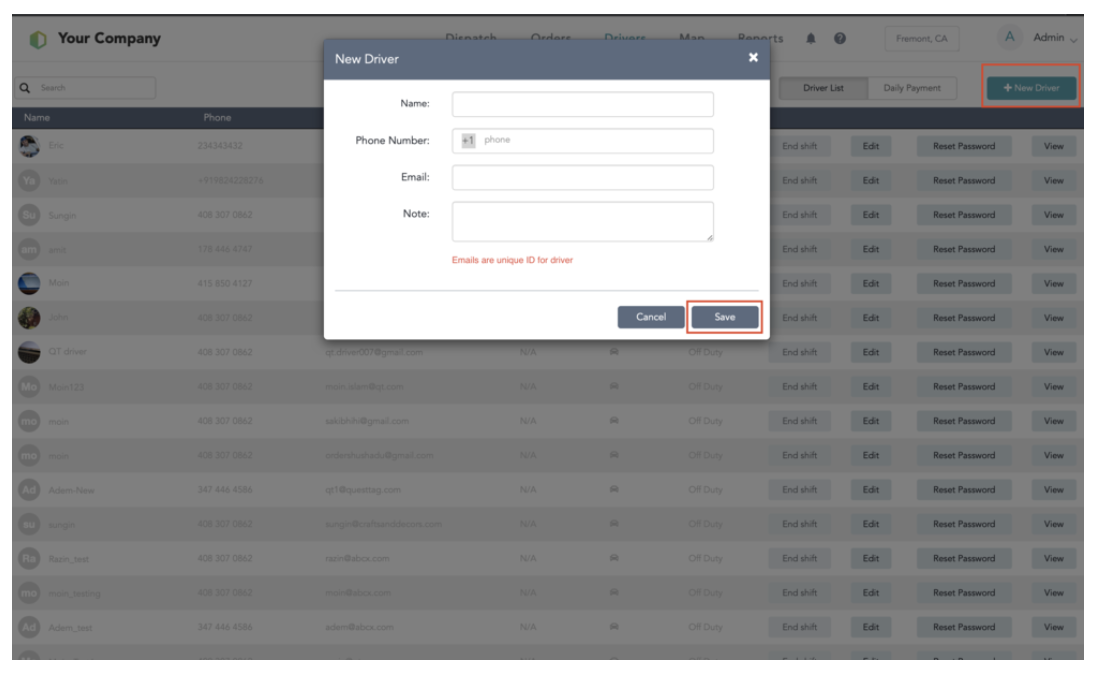Open John's driver avatar
This screenshot has height=676, width=1098.
click(x=29, y=316)
